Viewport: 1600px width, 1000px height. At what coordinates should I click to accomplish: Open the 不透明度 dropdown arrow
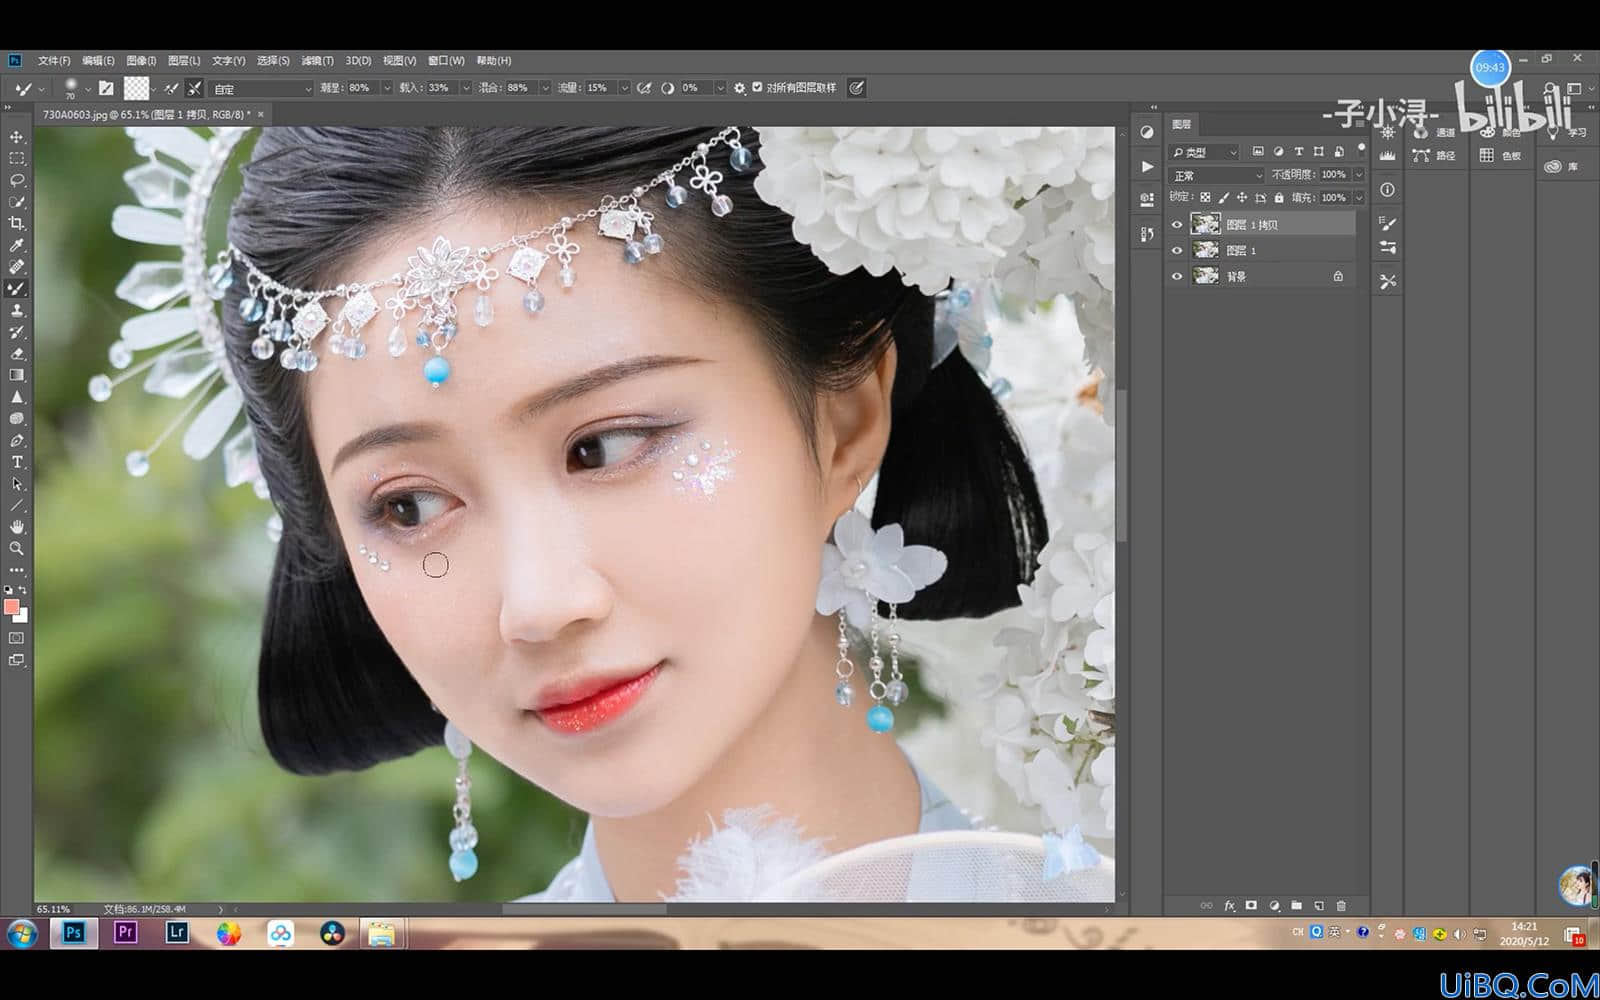(x=1358, y=175)
